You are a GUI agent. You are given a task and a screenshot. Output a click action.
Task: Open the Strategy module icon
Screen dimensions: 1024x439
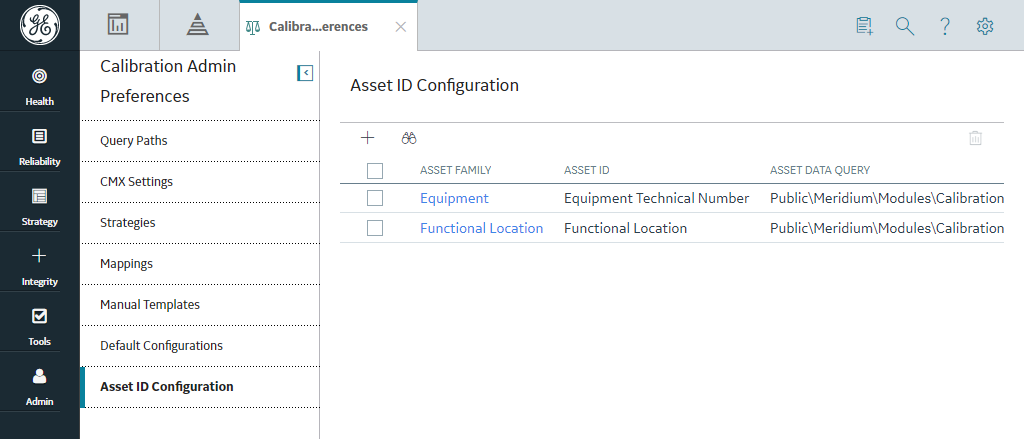tap(39, 196)
